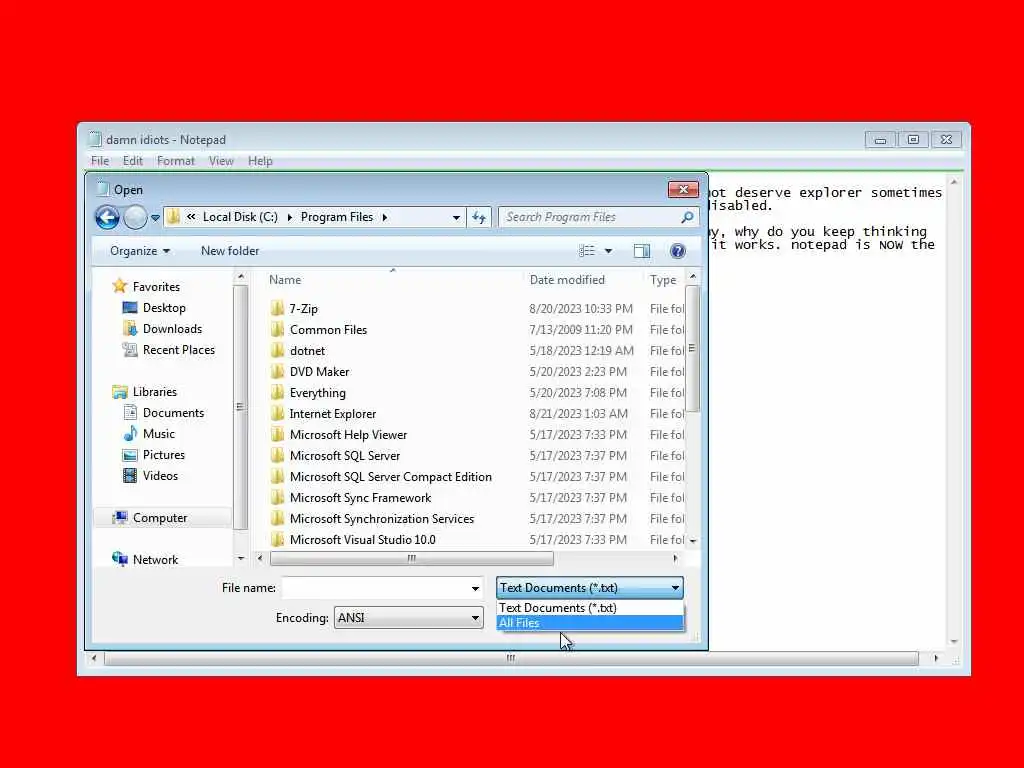
Task: Open the recent locations arrow beside Forward
Action: pos(155,217)
